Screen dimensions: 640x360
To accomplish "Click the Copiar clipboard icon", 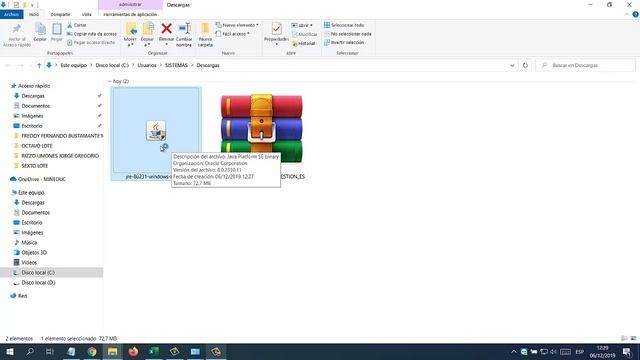I will 40,29.
